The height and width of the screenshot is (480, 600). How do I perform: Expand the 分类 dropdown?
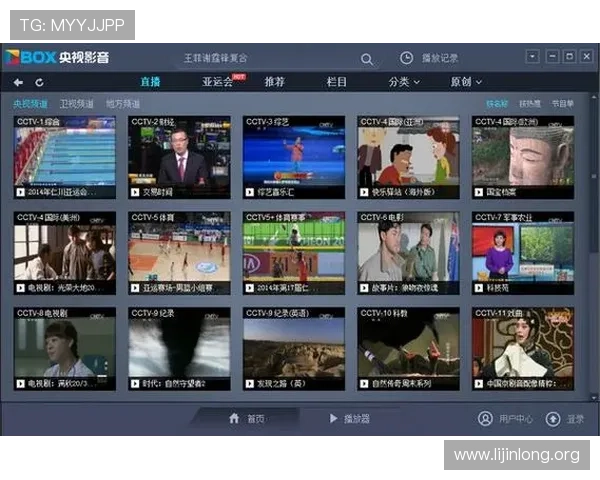pos(404,82)
